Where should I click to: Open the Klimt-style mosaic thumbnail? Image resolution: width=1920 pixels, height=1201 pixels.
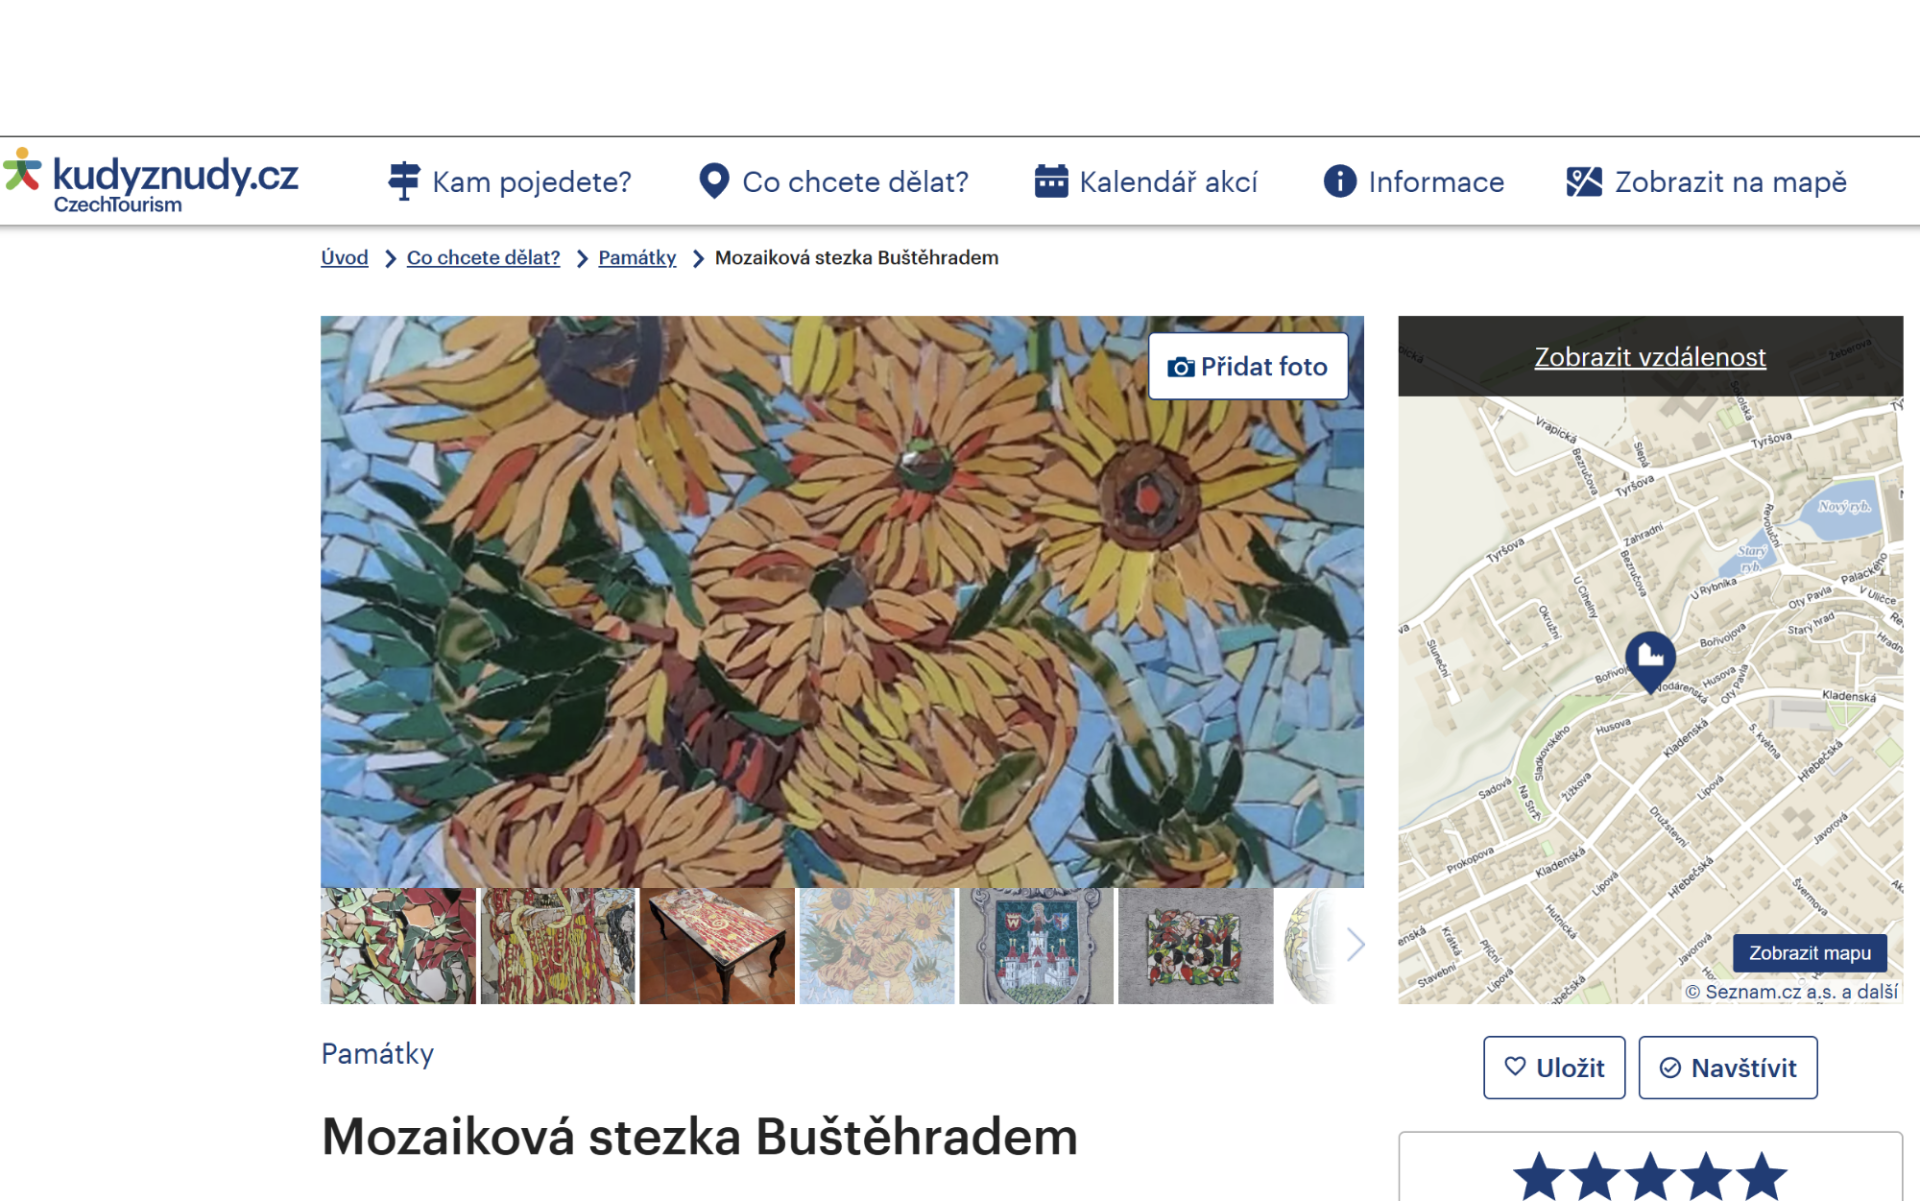[557, 946]
